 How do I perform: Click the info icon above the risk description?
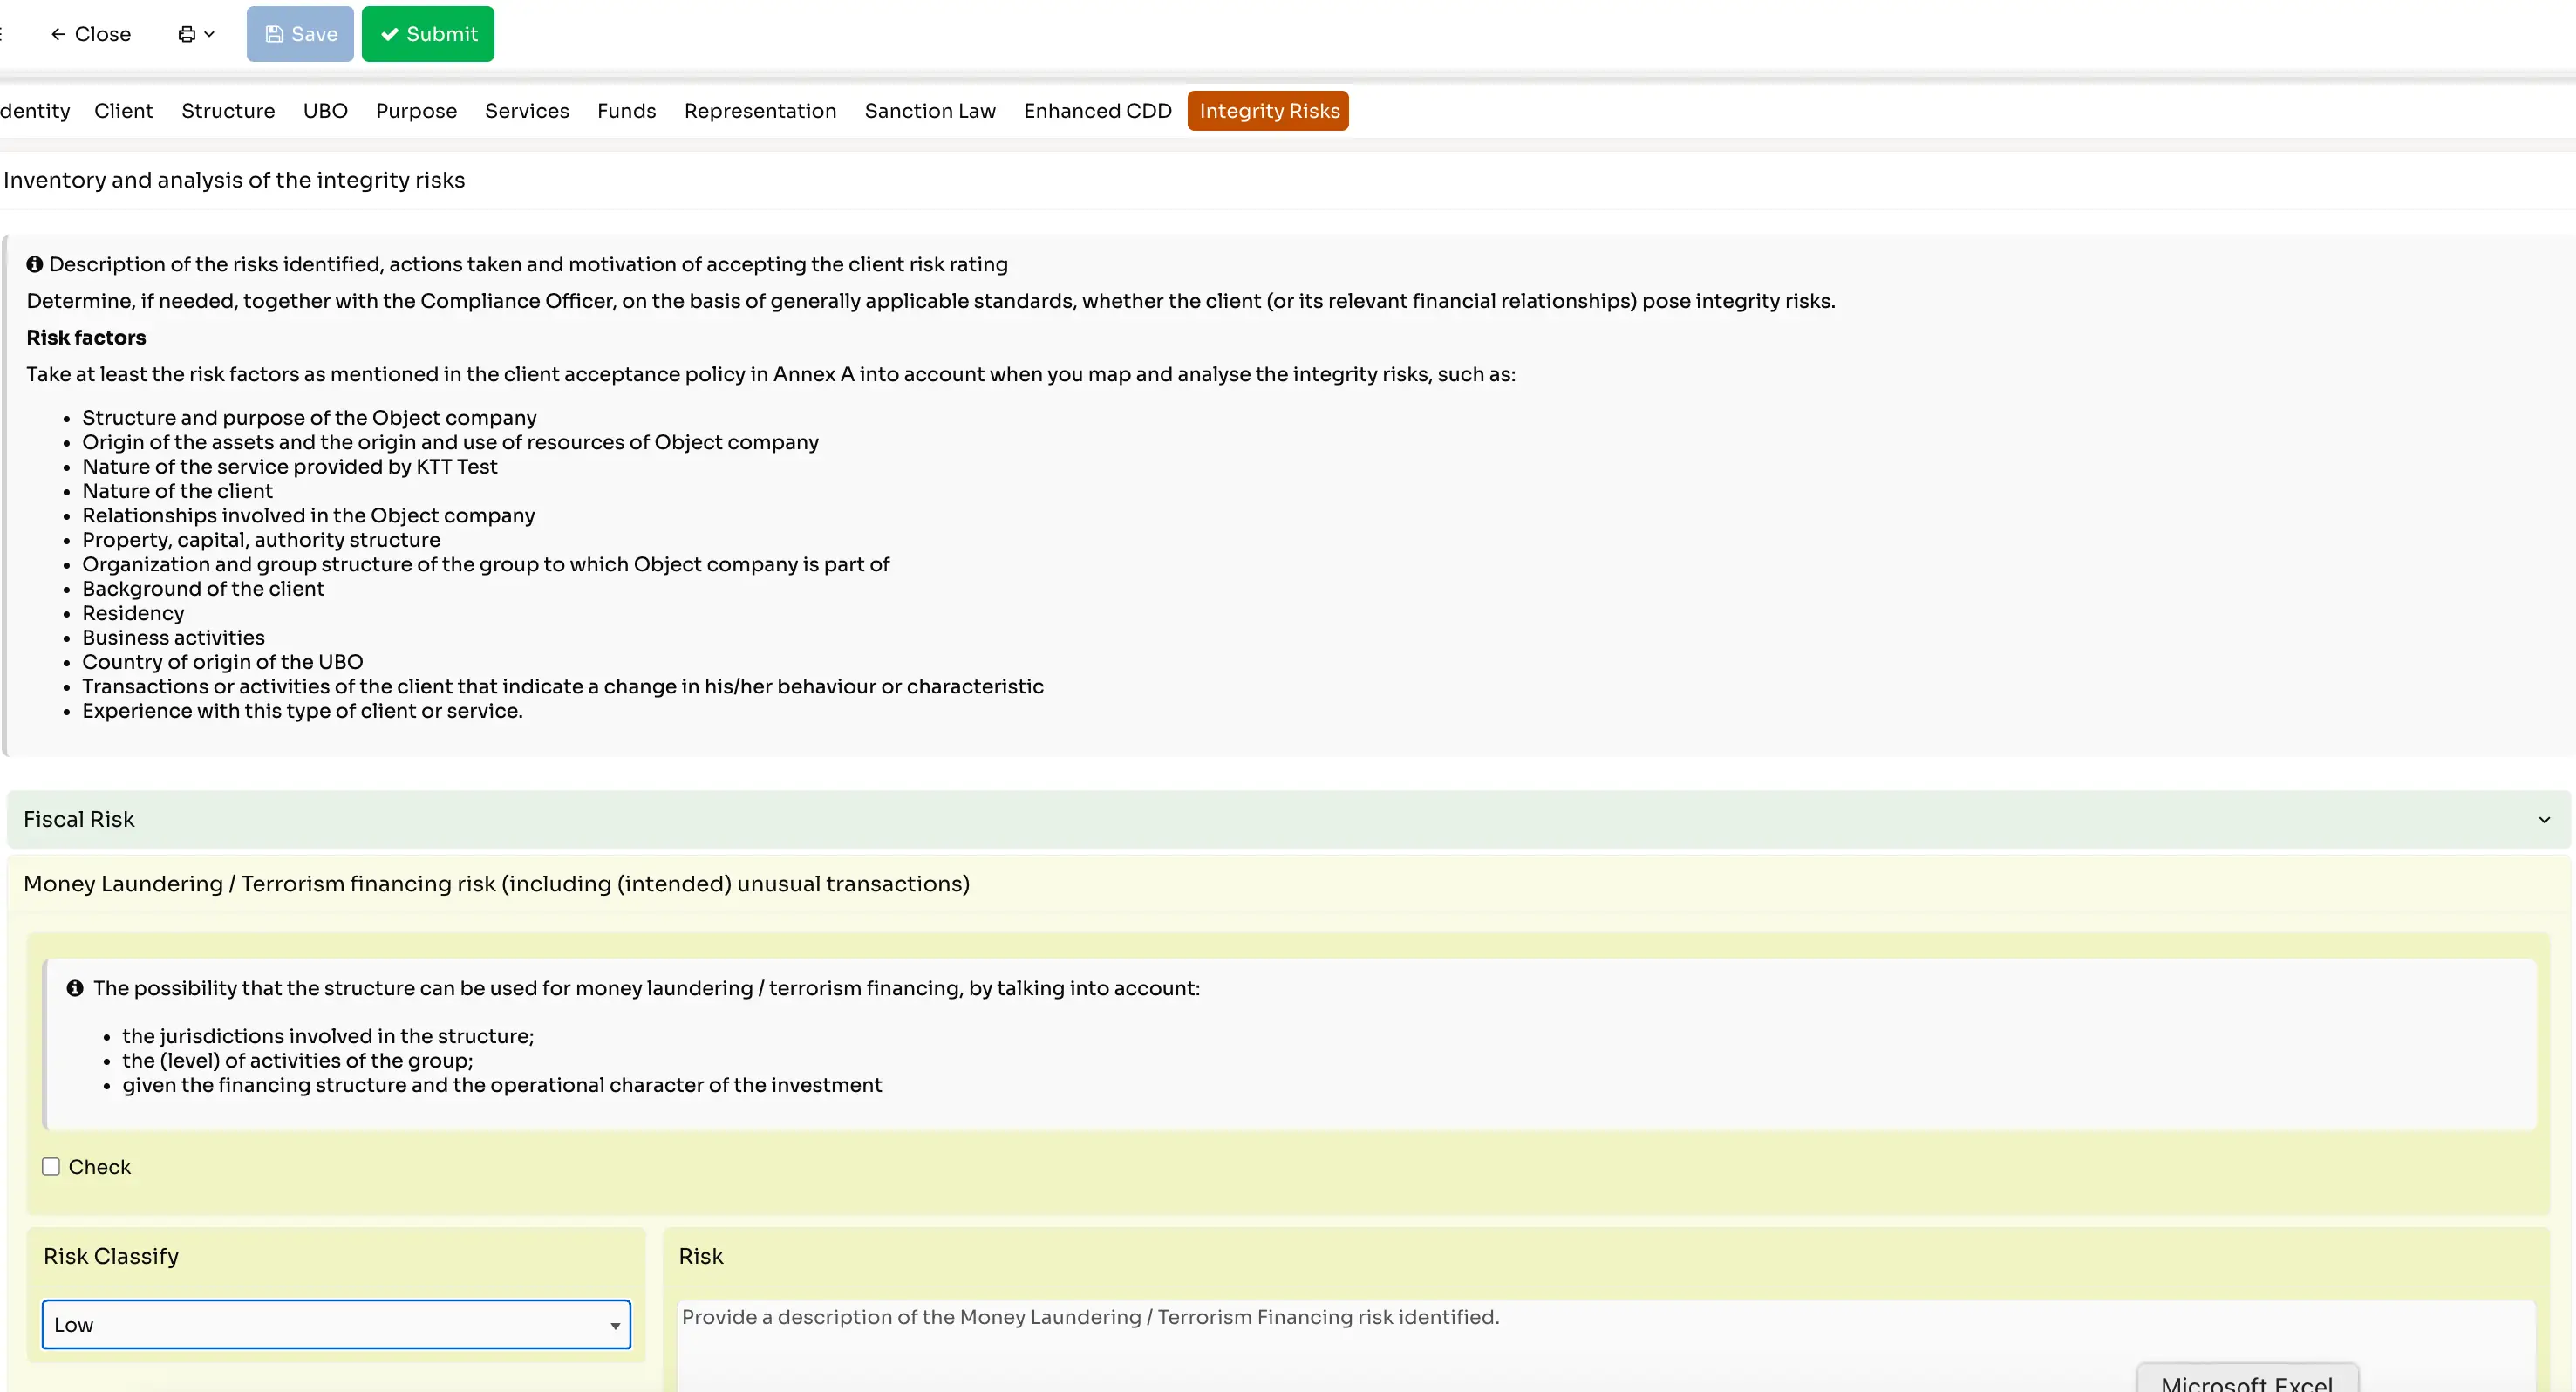(35, 263)
